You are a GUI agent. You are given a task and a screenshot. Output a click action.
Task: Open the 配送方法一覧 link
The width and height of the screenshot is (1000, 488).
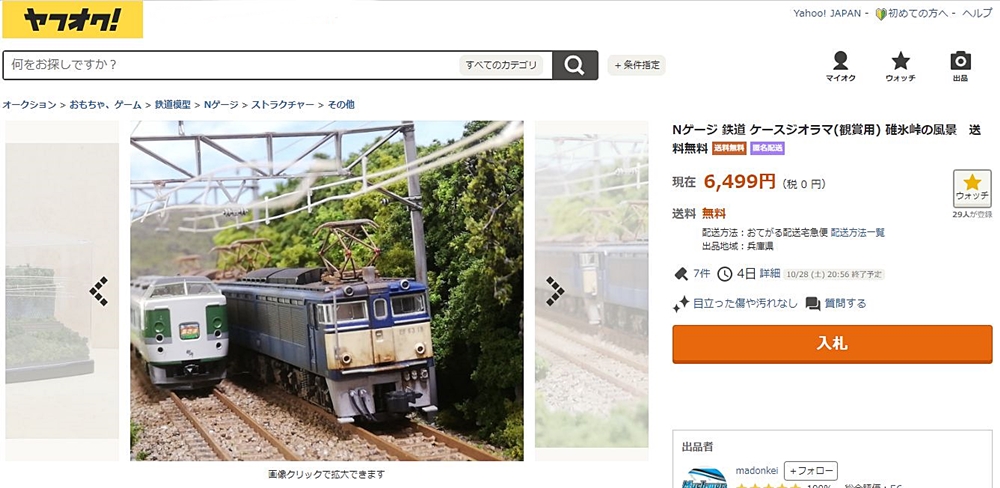[857, 233]
